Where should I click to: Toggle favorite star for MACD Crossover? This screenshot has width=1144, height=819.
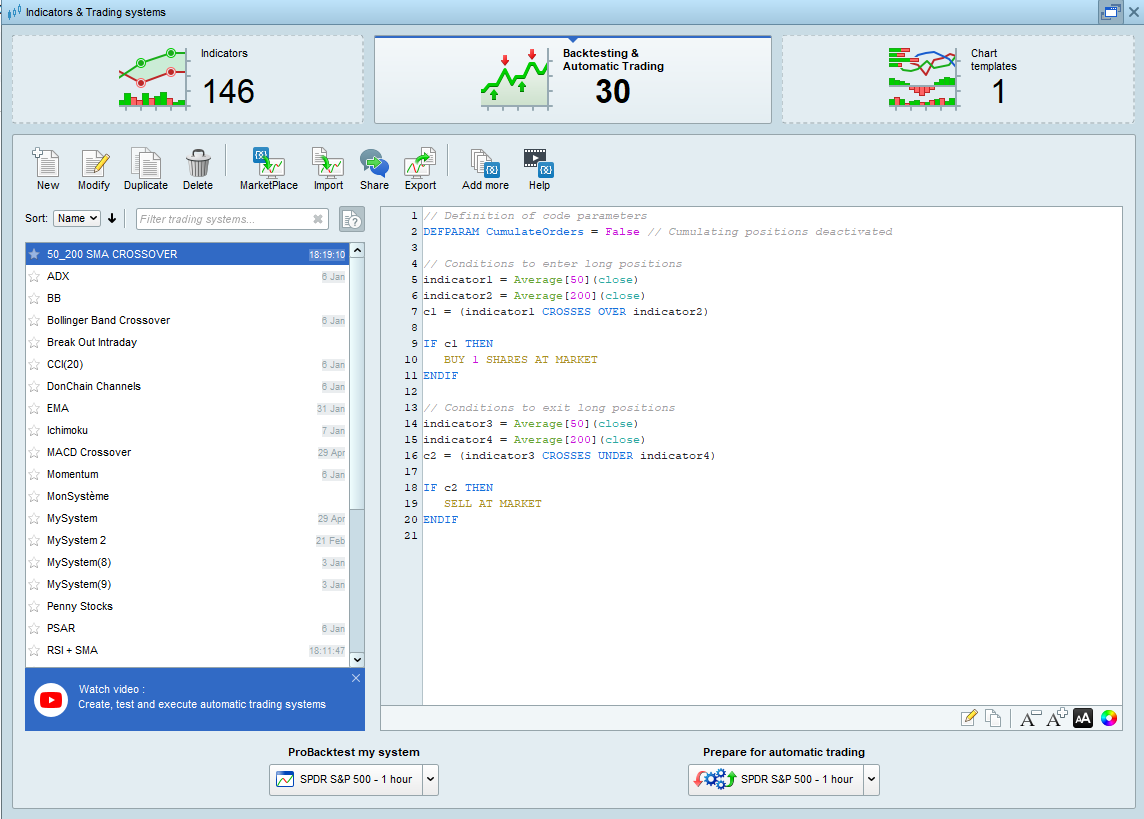coord(34,453)
